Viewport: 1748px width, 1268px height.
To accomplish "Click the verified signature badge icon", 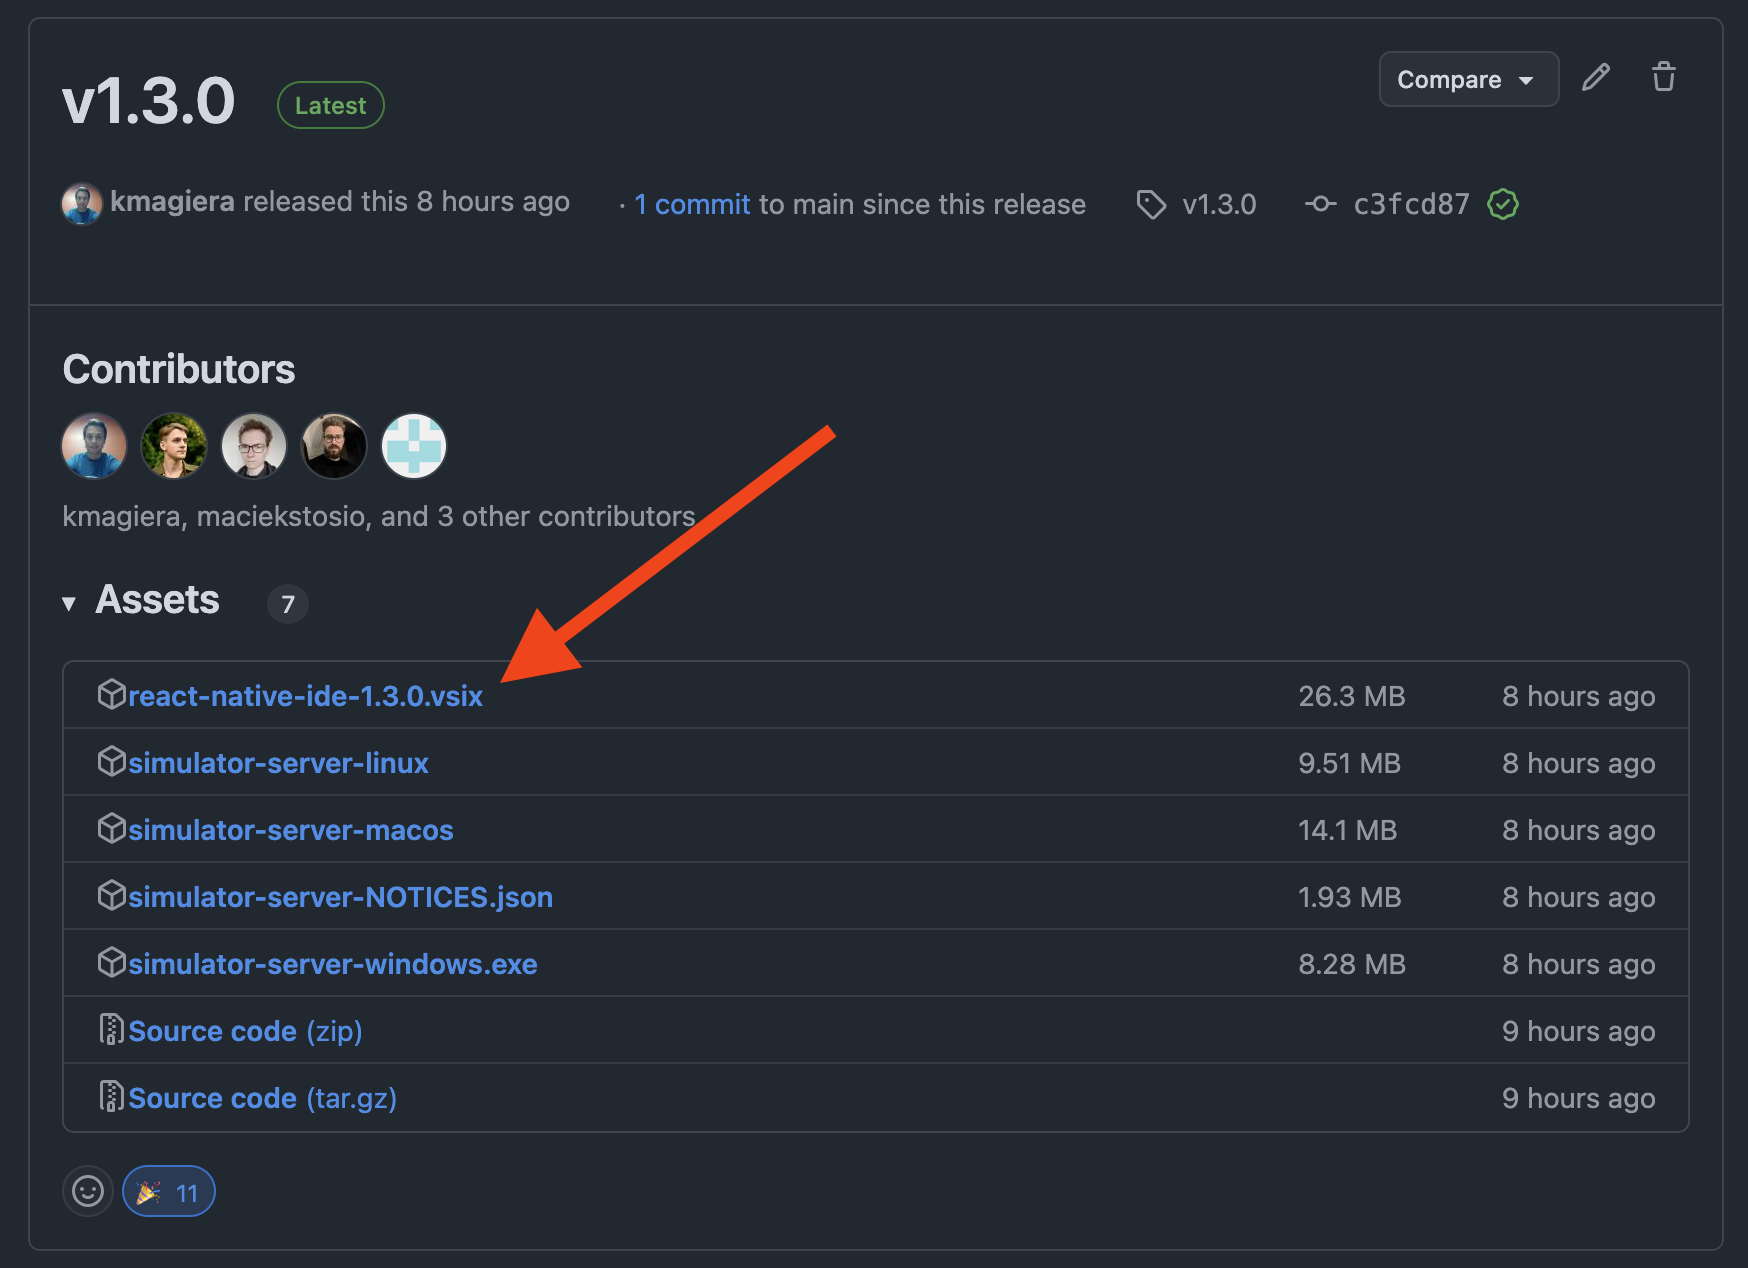I will (1503, 204).
